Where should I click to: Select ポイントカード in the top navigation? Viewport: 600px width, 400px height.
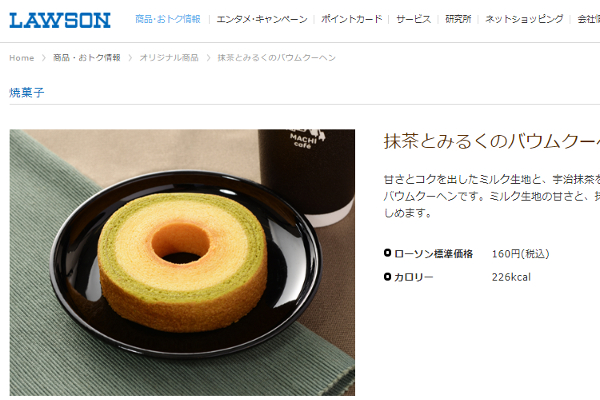point(352,19)
